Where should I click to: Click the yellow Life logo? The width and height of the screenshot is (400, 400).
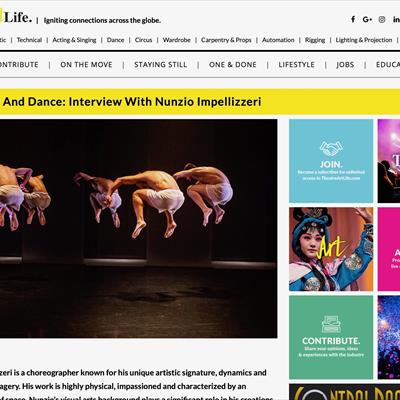[16, 17]
